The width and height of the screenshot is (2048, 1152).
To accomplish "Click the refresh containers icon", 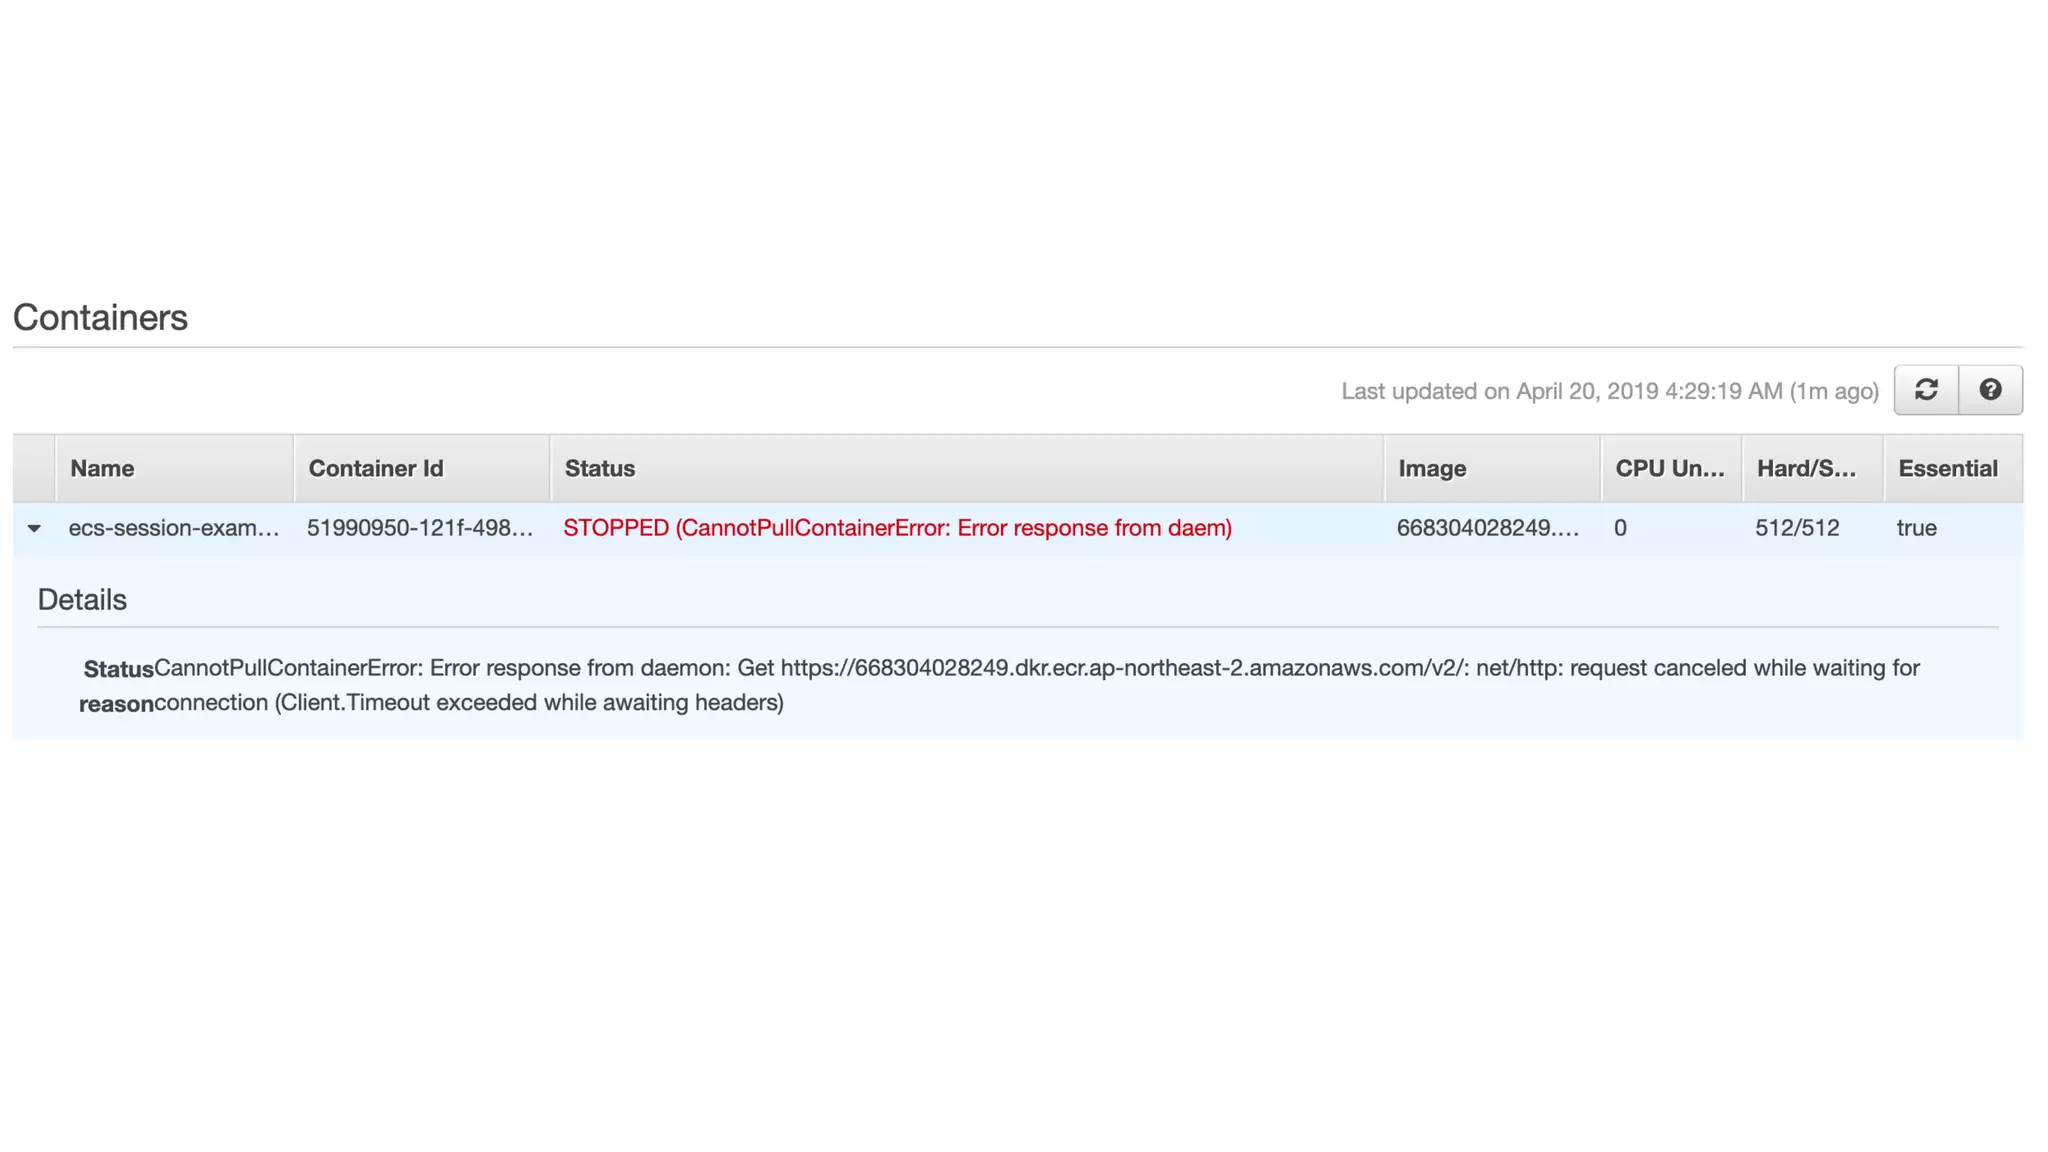I will point(1926,390).
